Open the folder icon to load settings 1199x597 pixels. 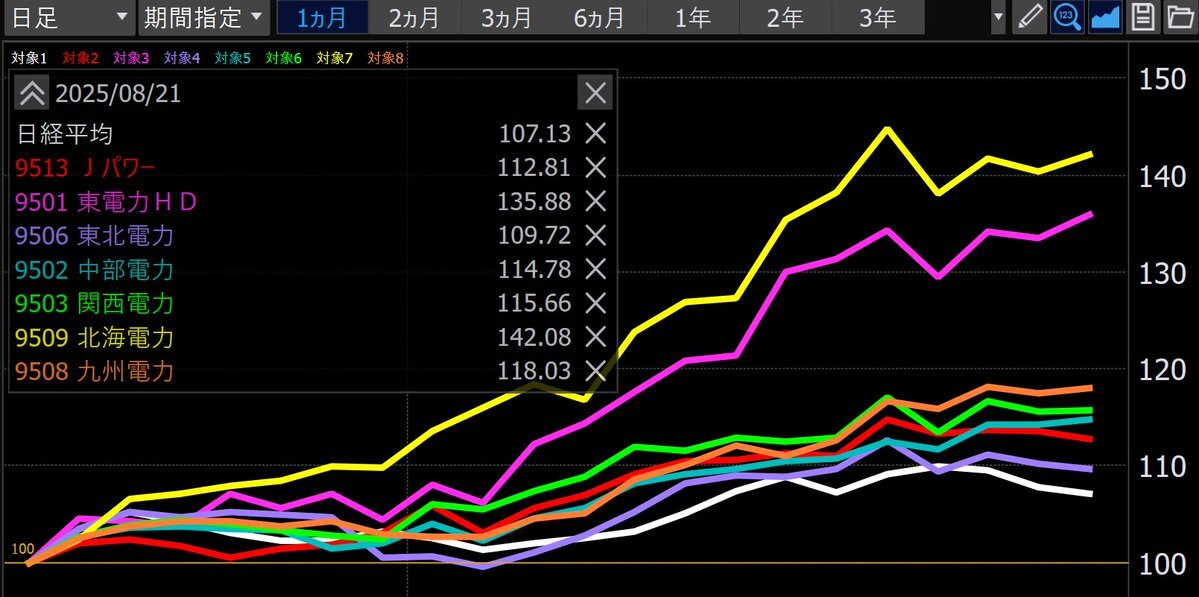click(1180, 18)
